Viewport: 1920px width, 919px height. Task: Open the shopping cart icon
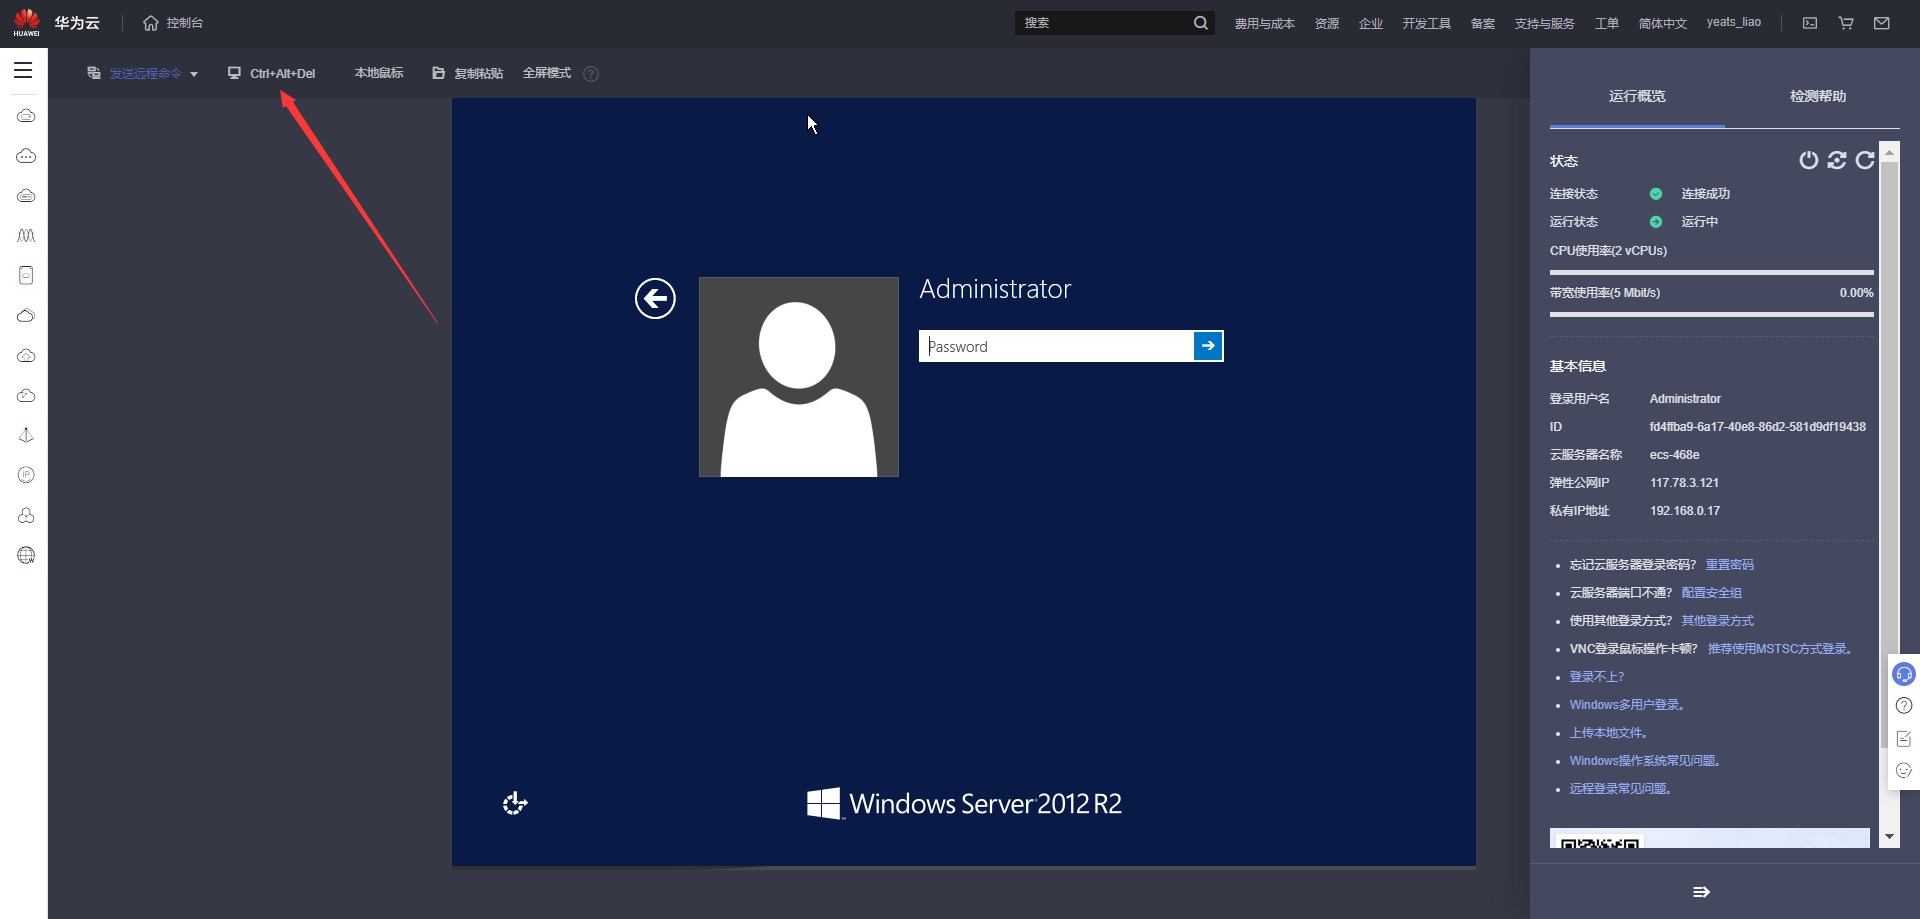pyautogui.click(x=1846, y=23)
